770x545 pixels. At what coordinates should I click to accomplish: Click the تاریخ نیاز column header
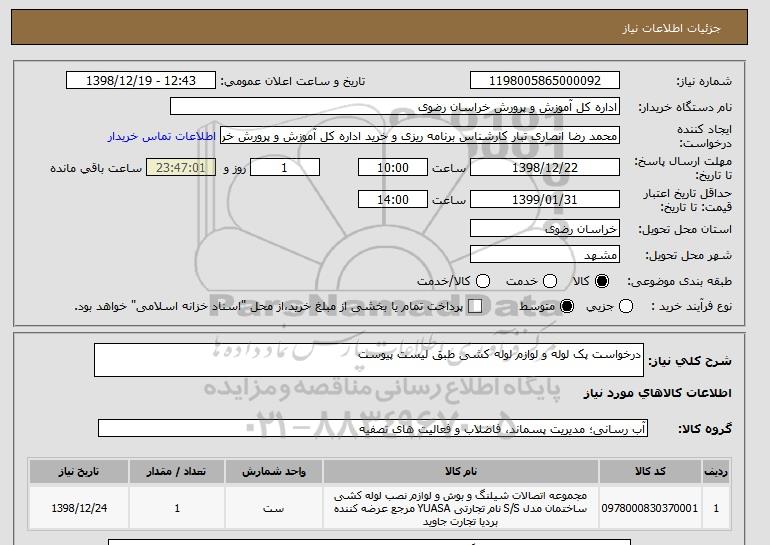[79, 471]
